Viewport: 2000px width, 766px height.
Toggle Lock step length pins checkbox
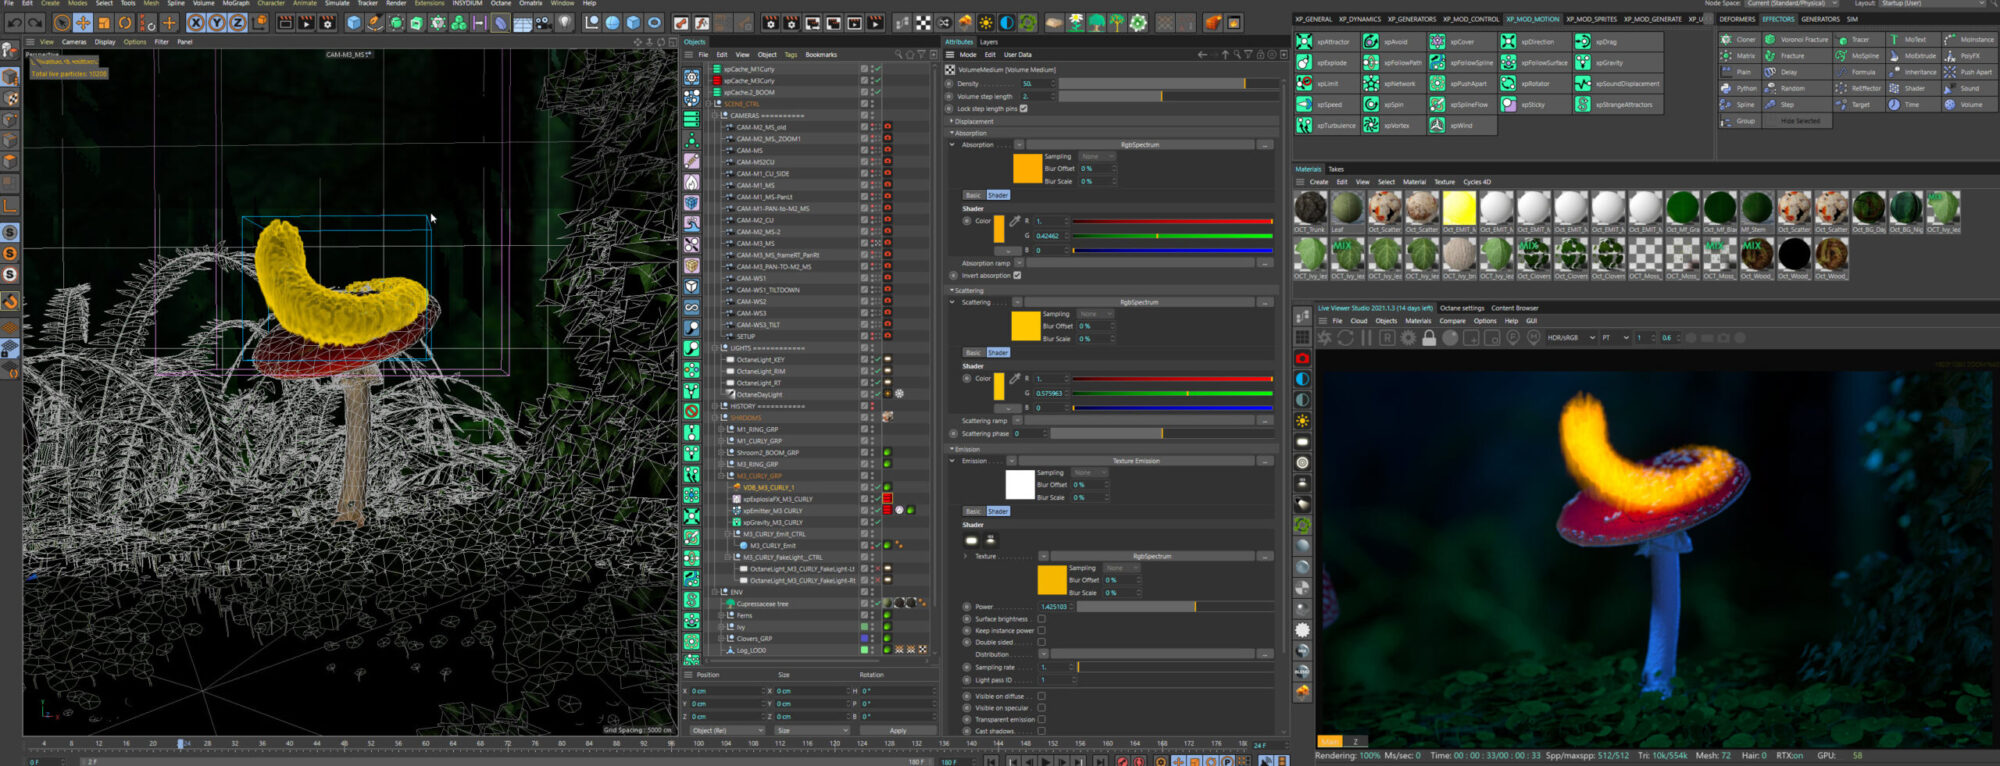(1023, 109)
